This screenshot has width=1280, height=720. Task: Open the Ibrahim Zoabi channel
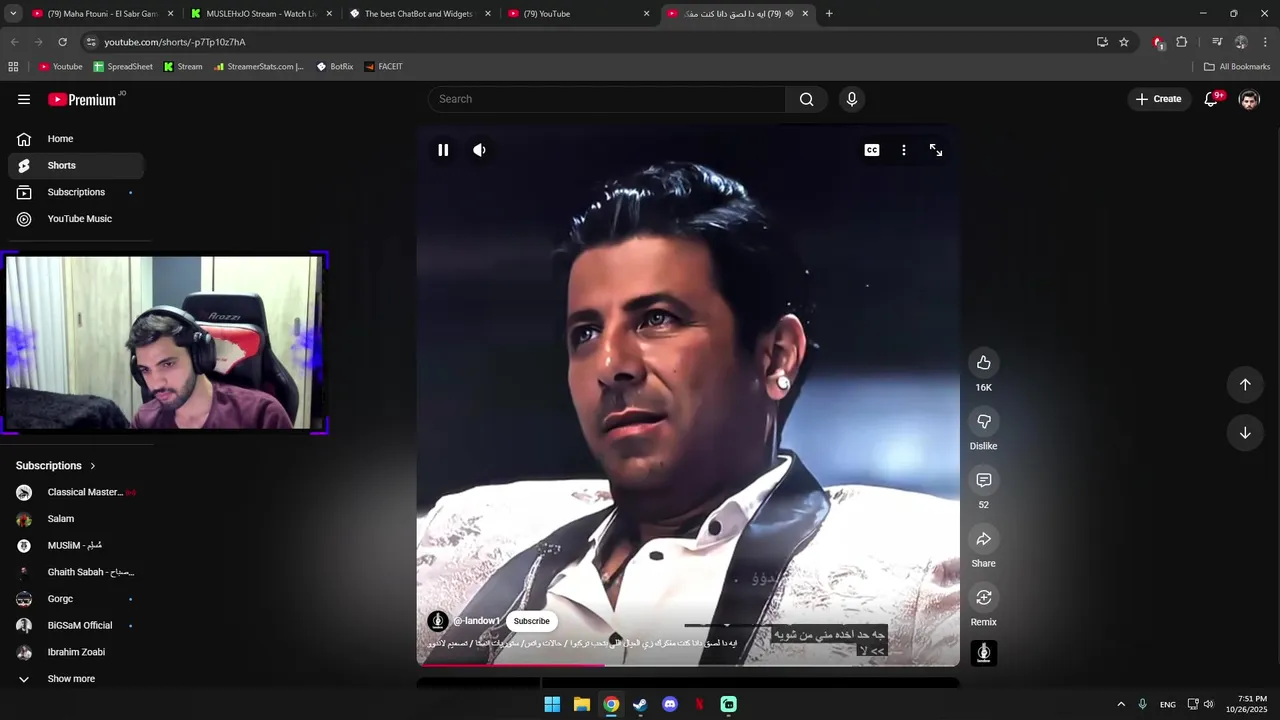tap(76, 652)
